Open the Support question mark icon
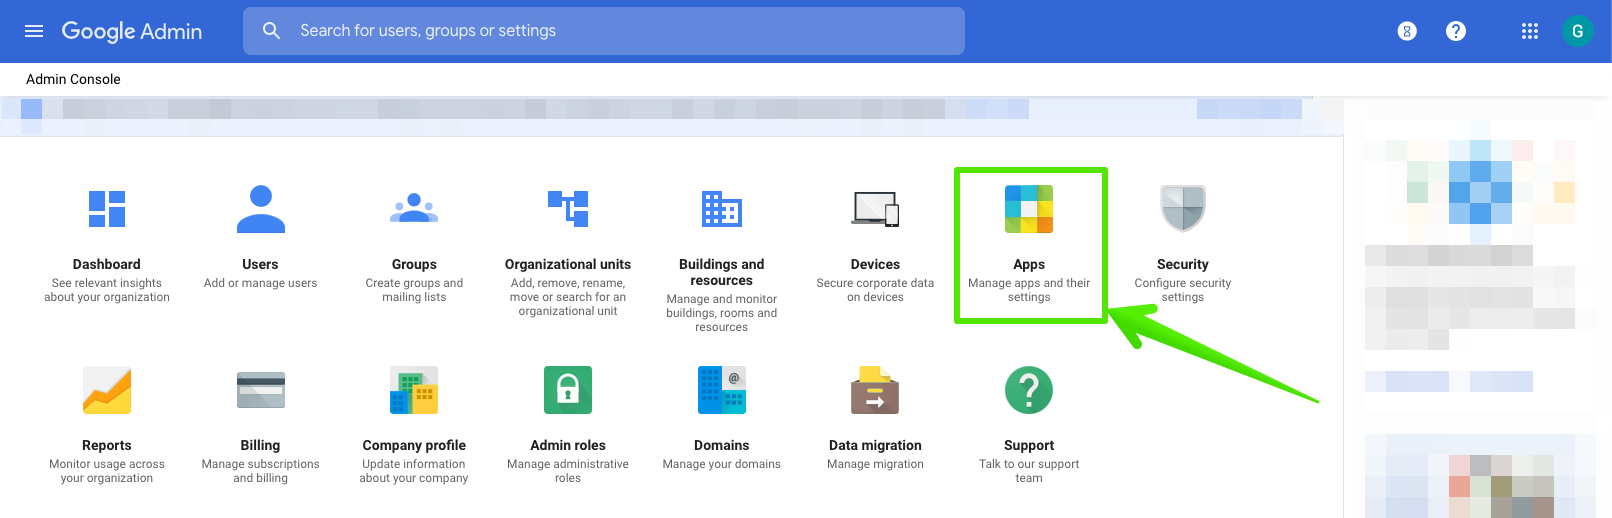This screenshot has width=1612, height=518. (1029, 390)
